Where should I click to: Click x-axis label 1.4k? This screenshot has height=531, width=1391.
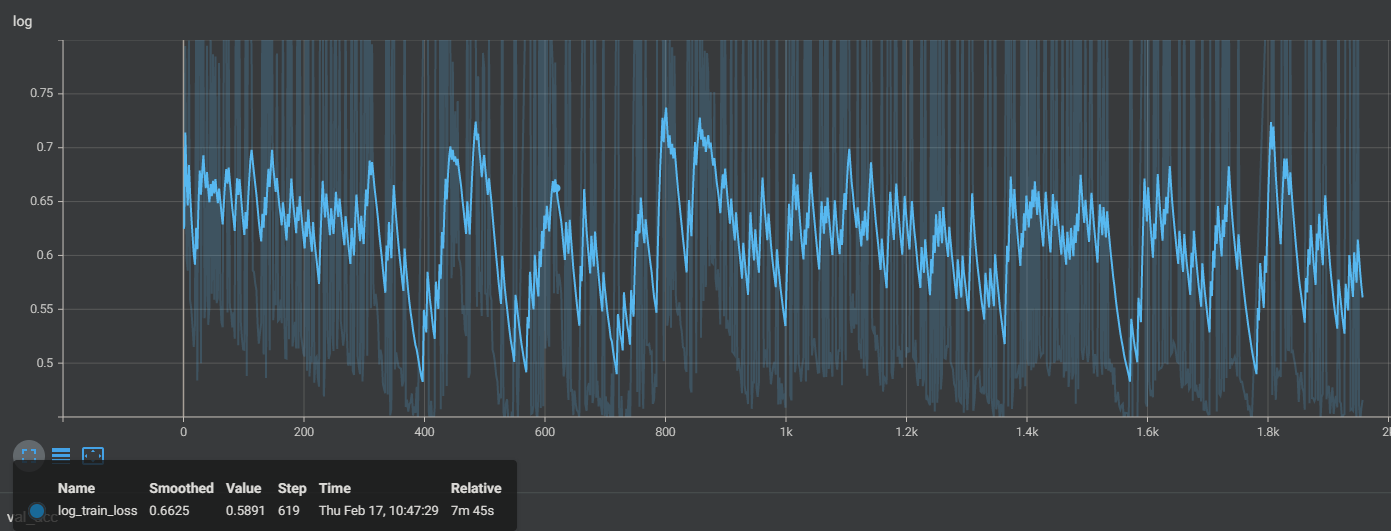[1027, 432]
